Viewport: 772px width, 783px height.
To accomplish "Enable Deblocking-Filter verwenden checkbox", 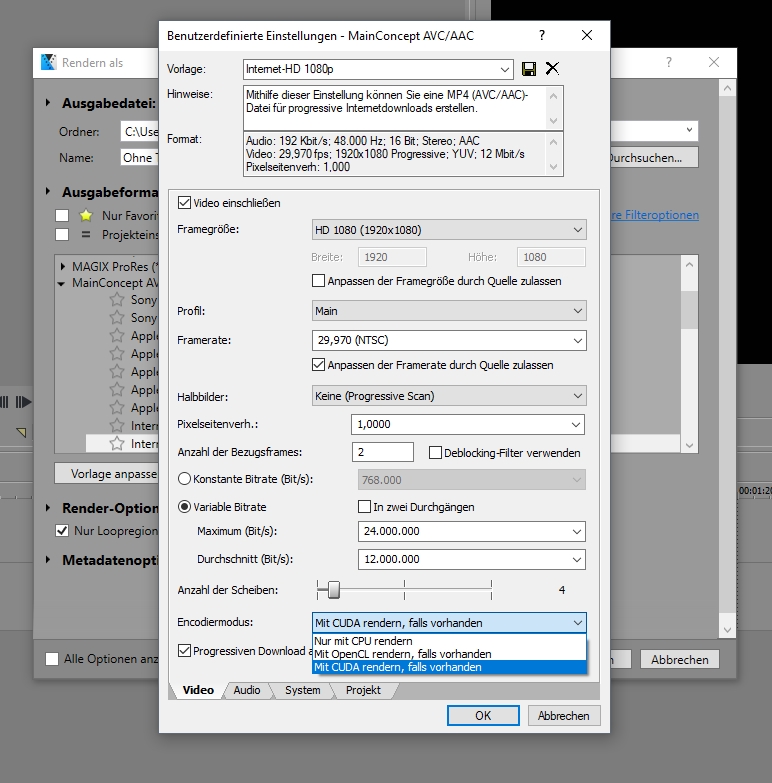I will click(435, 452).
